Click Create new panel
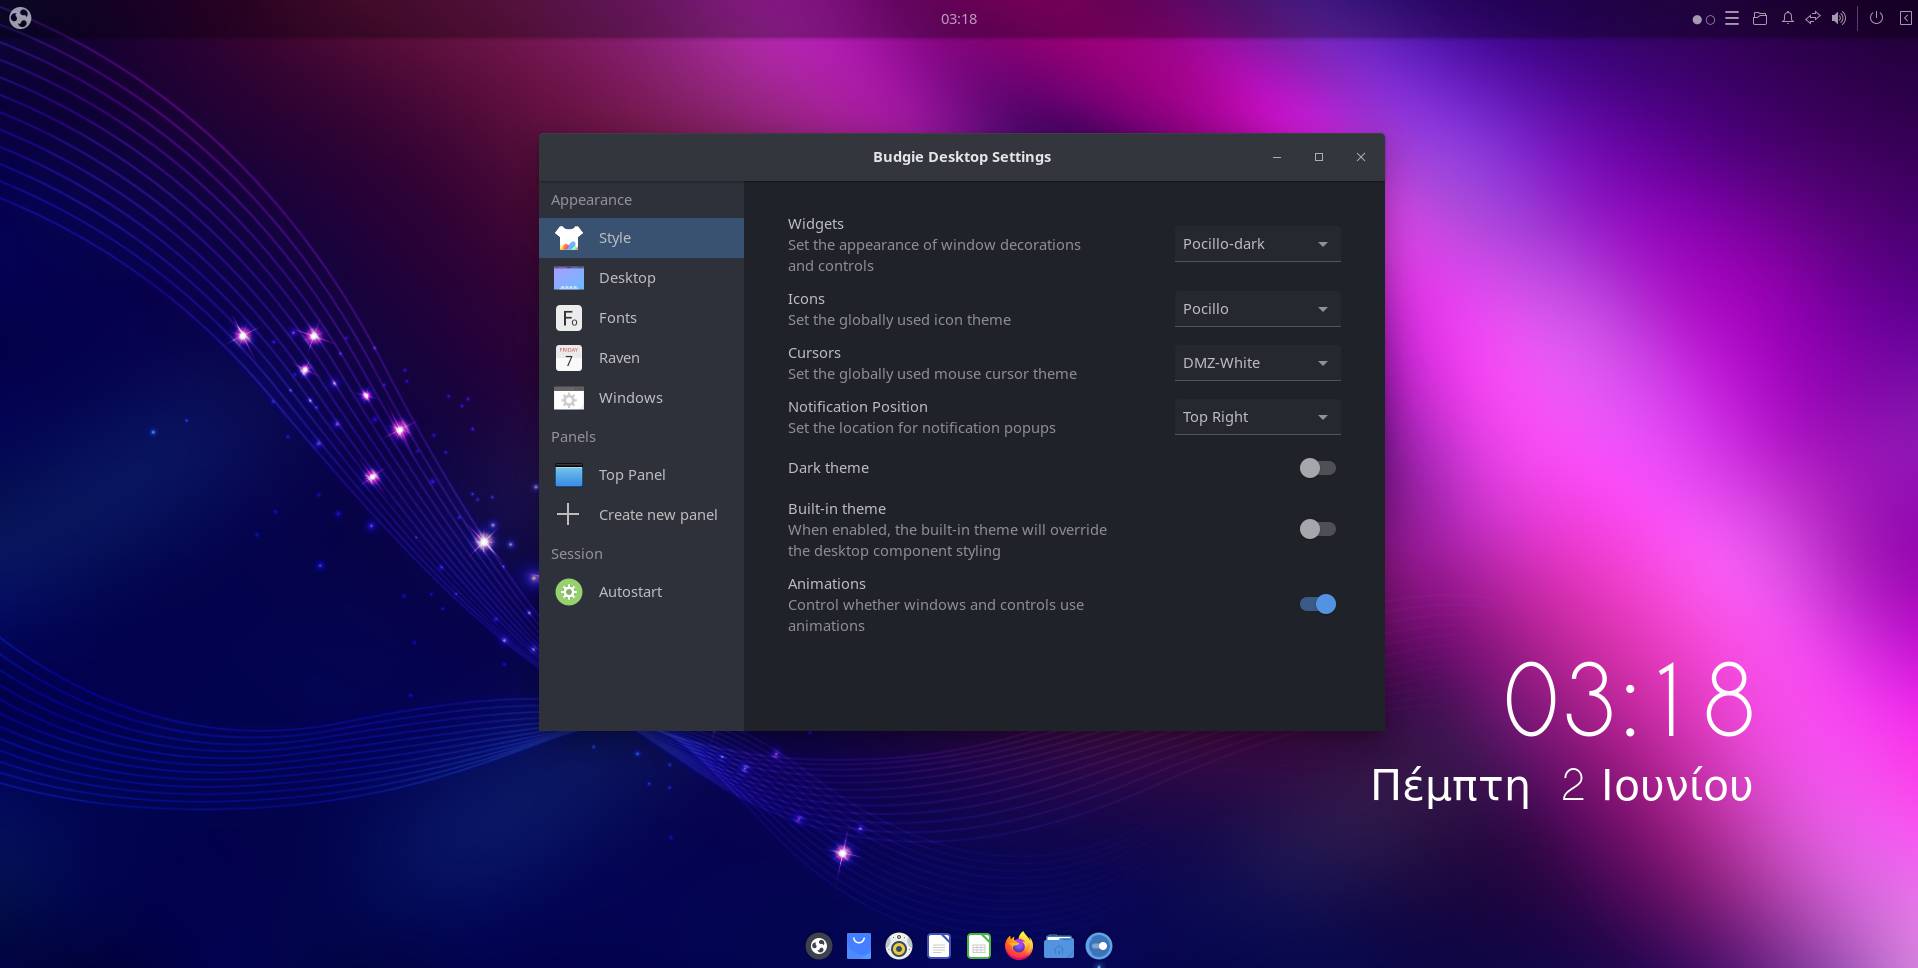Image resolution: width=1918 pixels, height=968 pixels. tap(657, 514)
